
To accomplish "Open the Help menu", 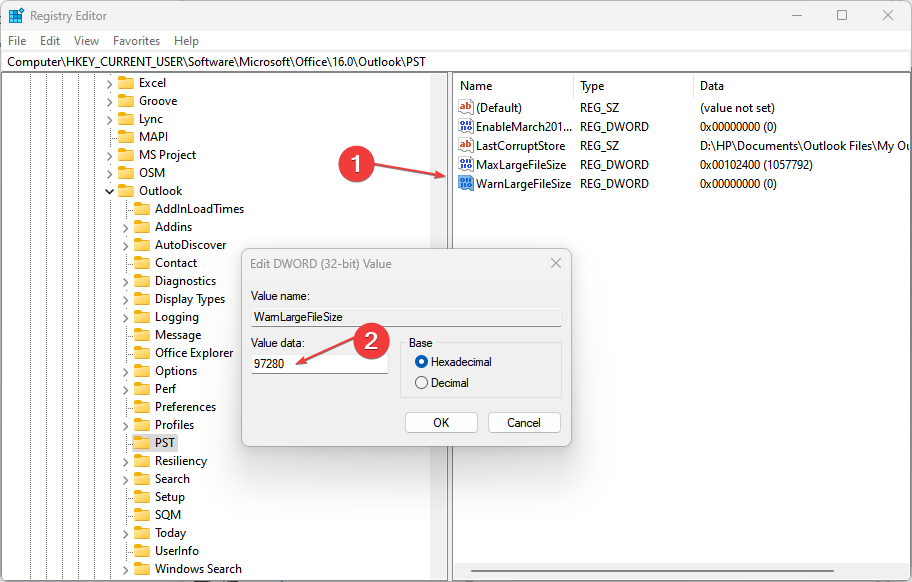I will 186,41.
